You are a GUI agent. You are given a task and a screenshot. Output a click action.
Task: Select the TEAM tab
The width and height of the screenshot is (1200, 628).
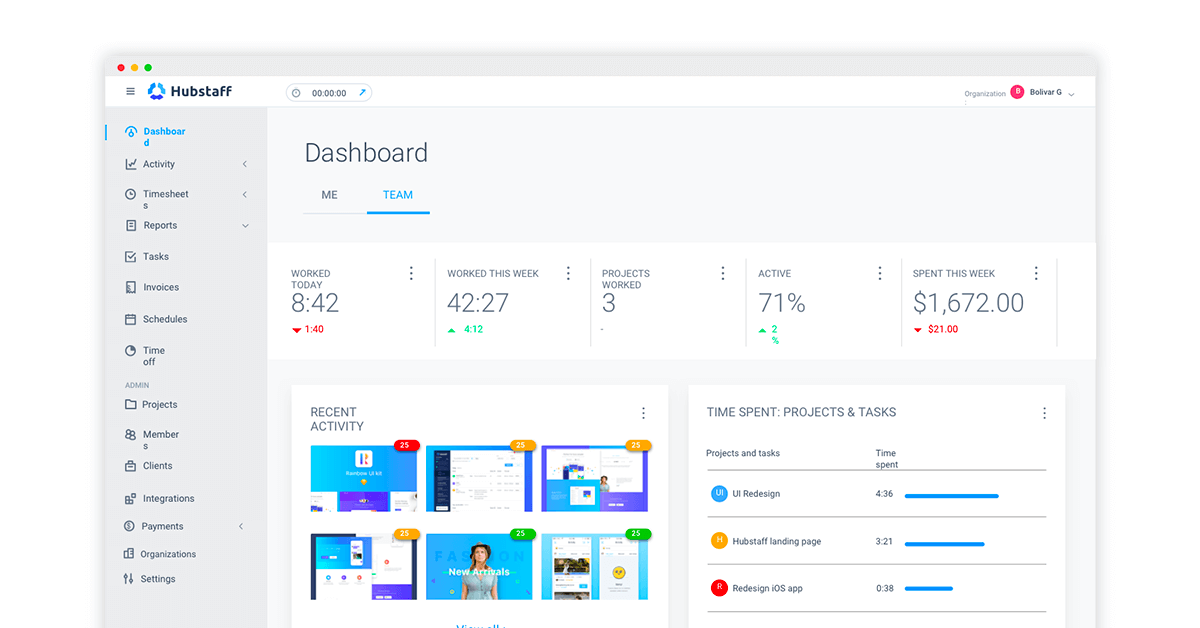point(398,195)
